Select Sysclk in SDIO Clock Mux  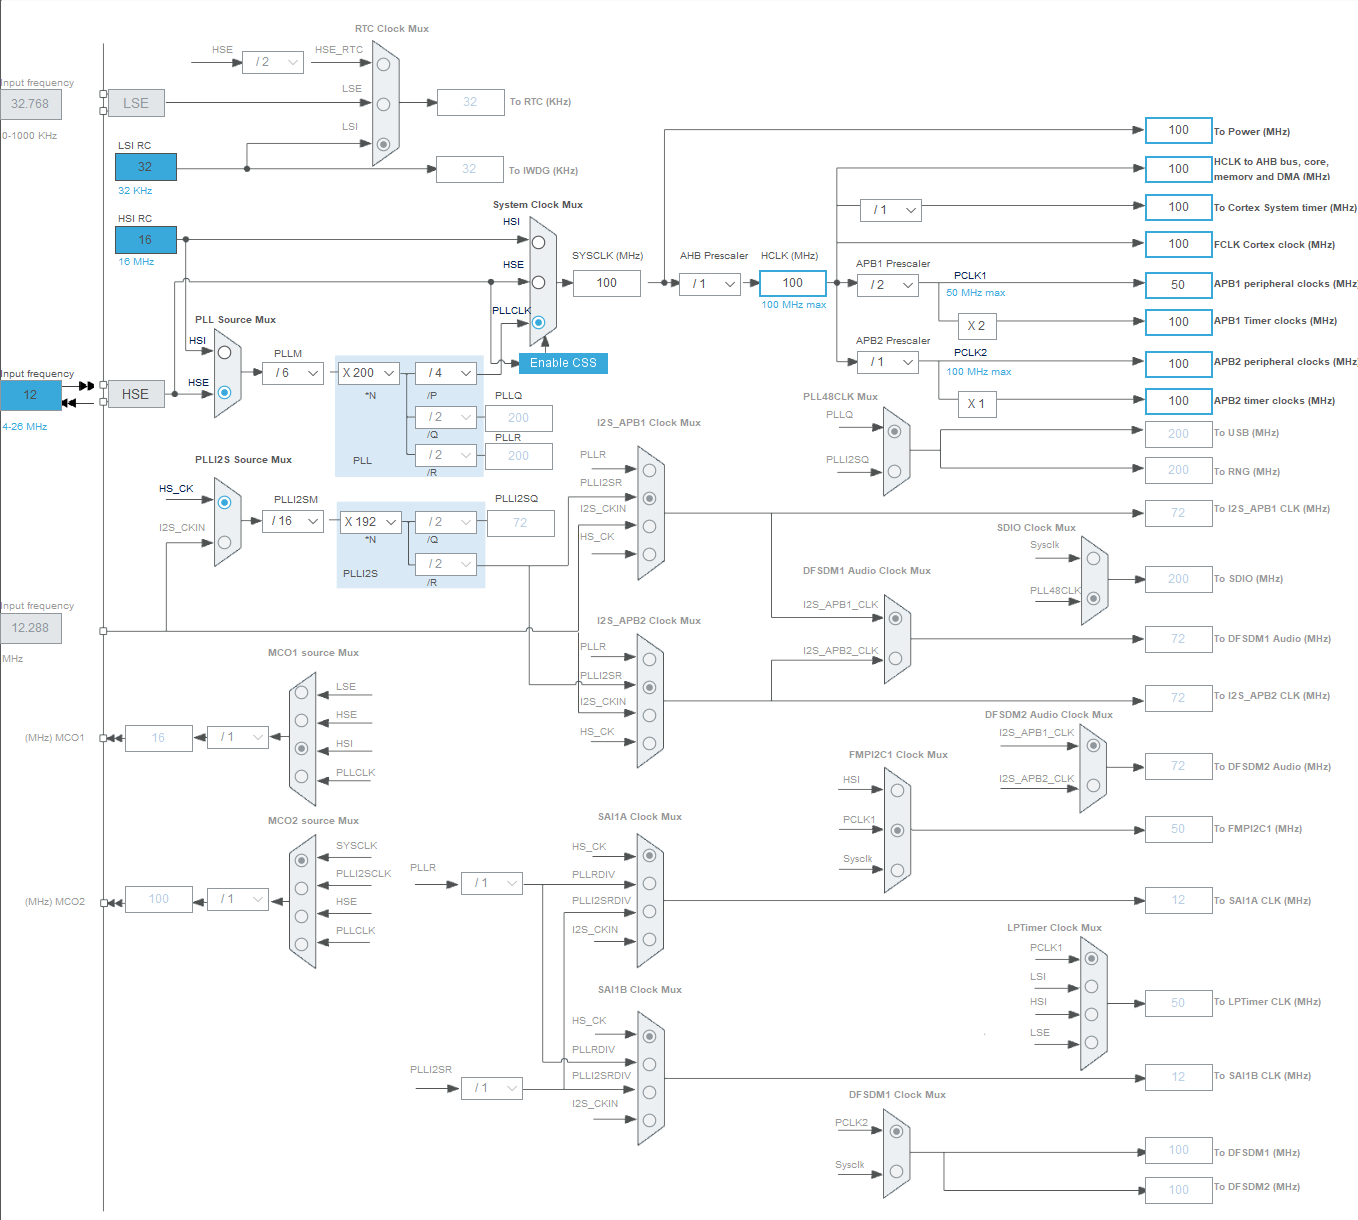pos(1093,558)
